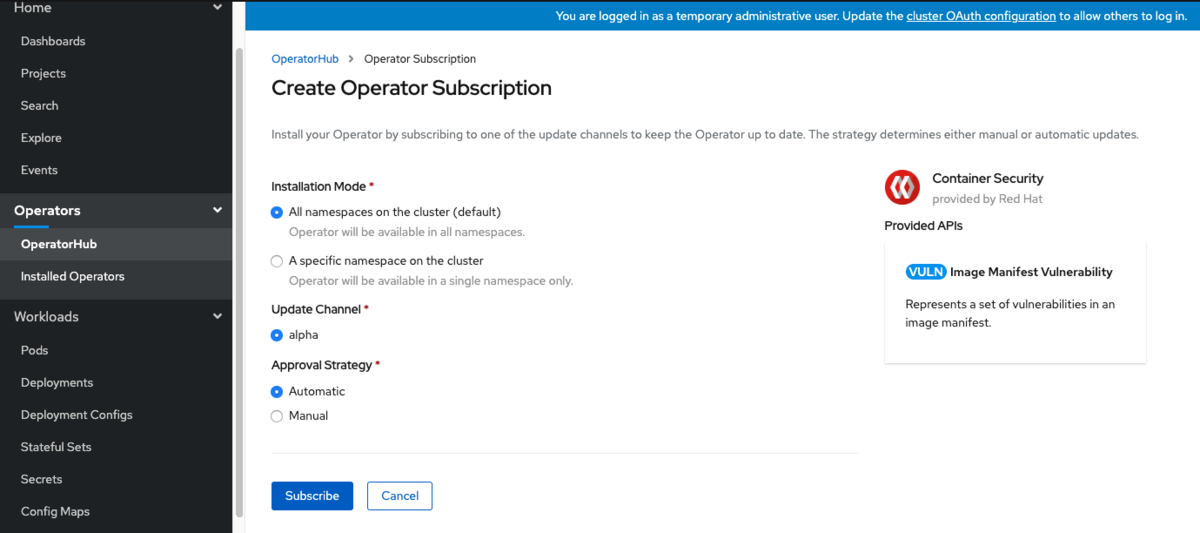Viewport: 1200px width, 533px height.
Task: Click the Image Manifest Vulnerability title
Action: [x=1031, y=272]
